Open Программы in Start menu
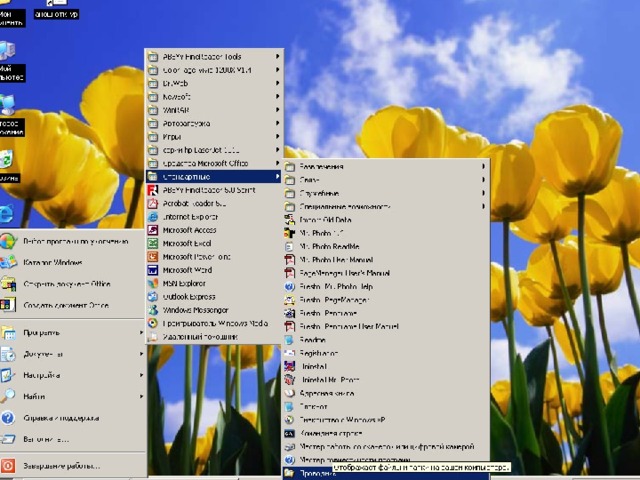This screenshot has height=480, width=640. click(73, 333)
